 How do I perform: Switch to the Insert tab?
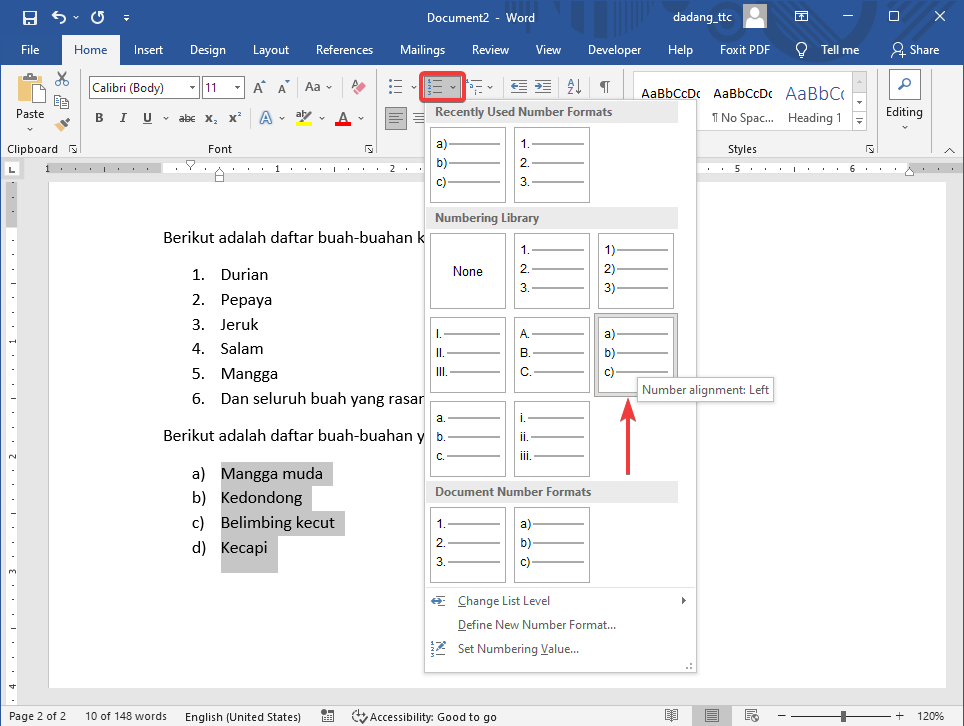pos(148,49)
